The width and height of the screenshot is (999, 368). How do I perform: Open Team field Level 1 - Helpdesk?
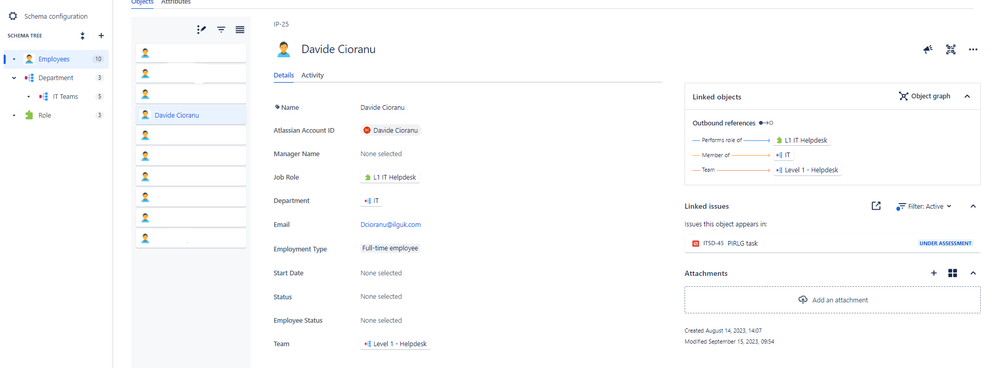click(395, 344)
